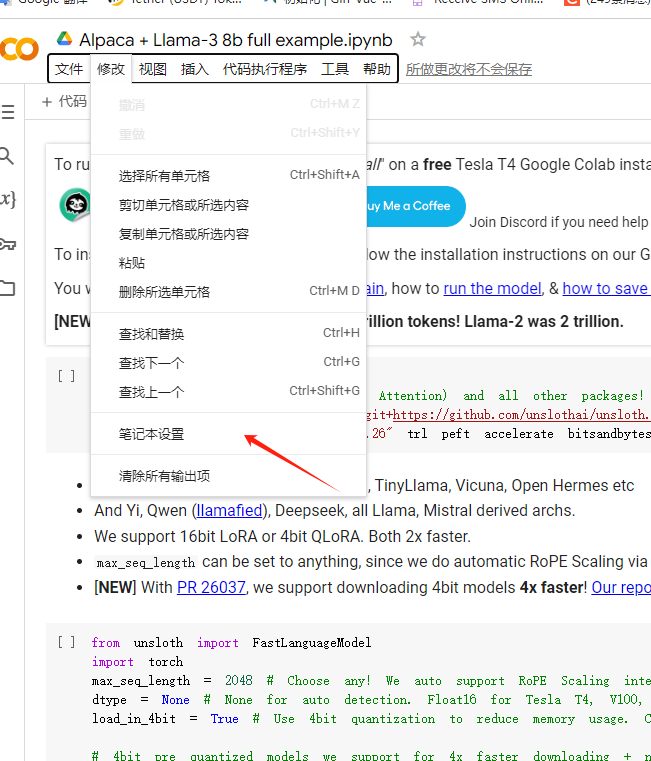651x761 pixels.
Task: Click the Buy Me a Coffee button
Action: coord(416,206)
